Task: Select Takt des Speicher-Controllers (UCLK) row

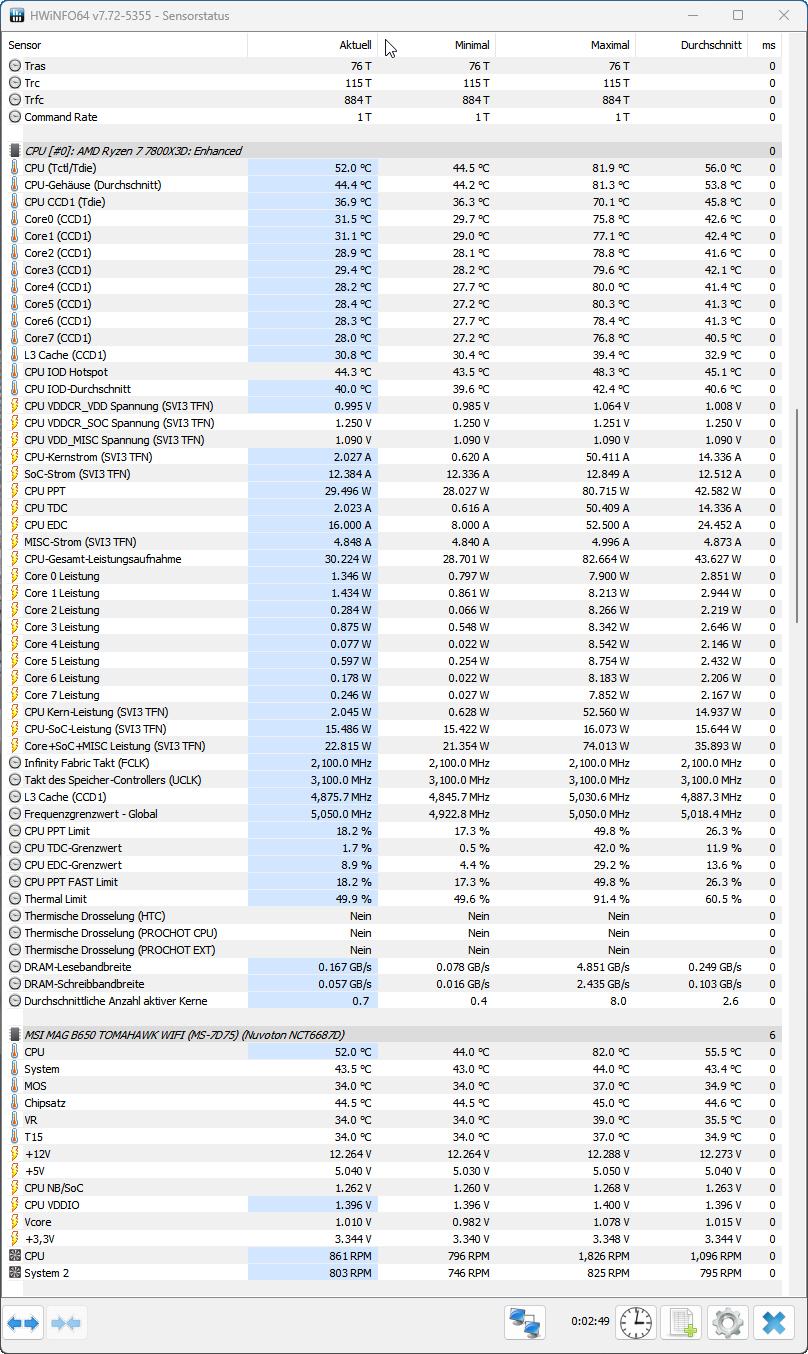Action: click(x=392, y=780)
